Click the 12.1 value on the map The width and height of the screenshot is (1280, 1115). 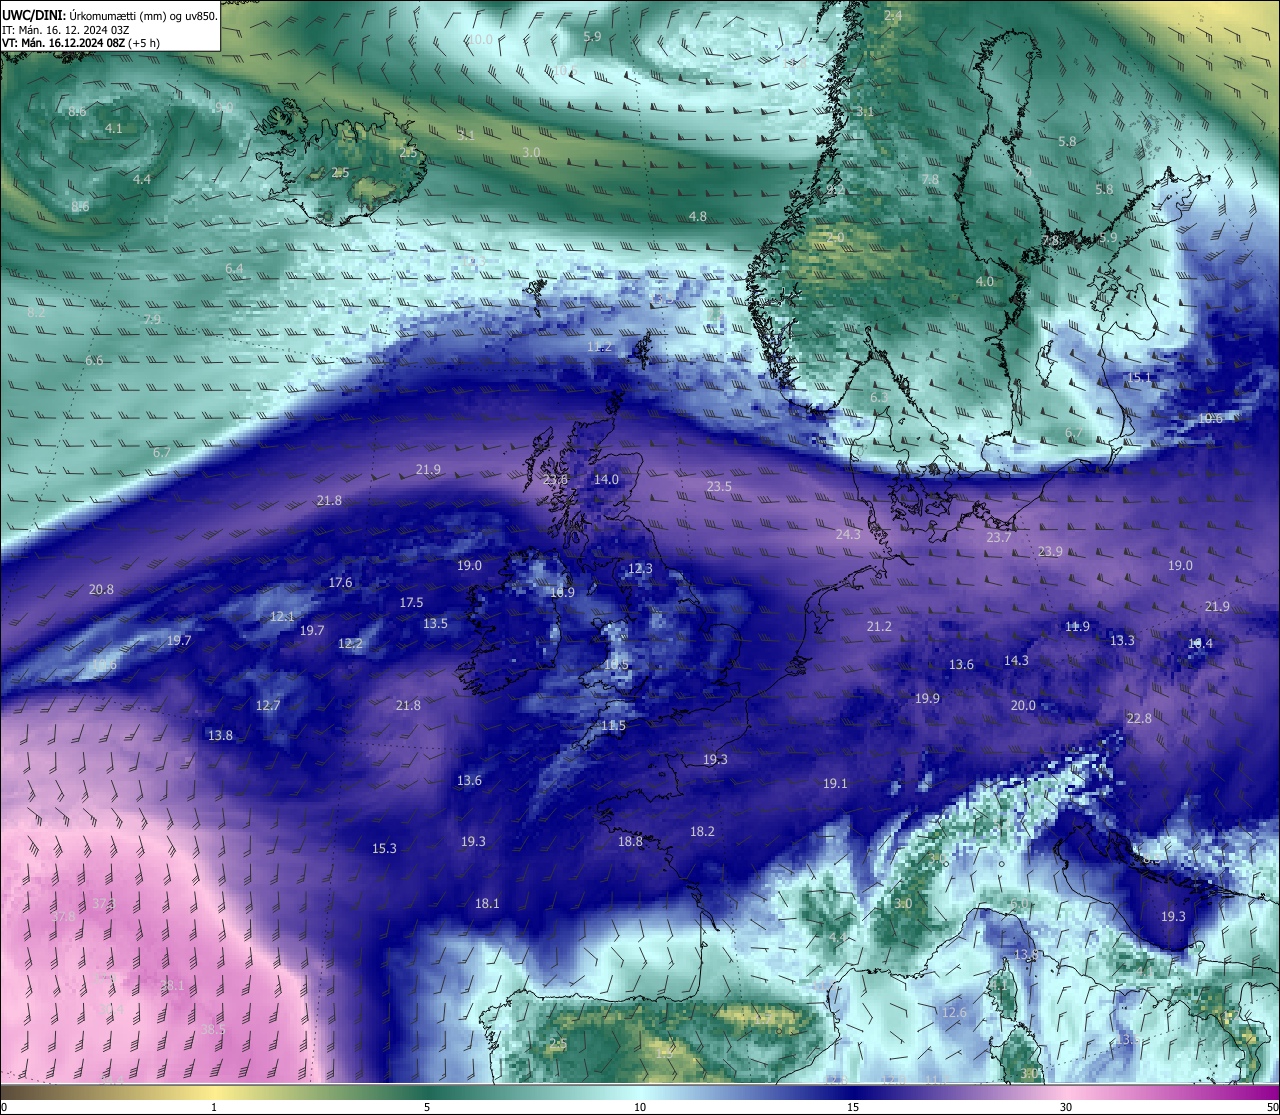(282, 616)
